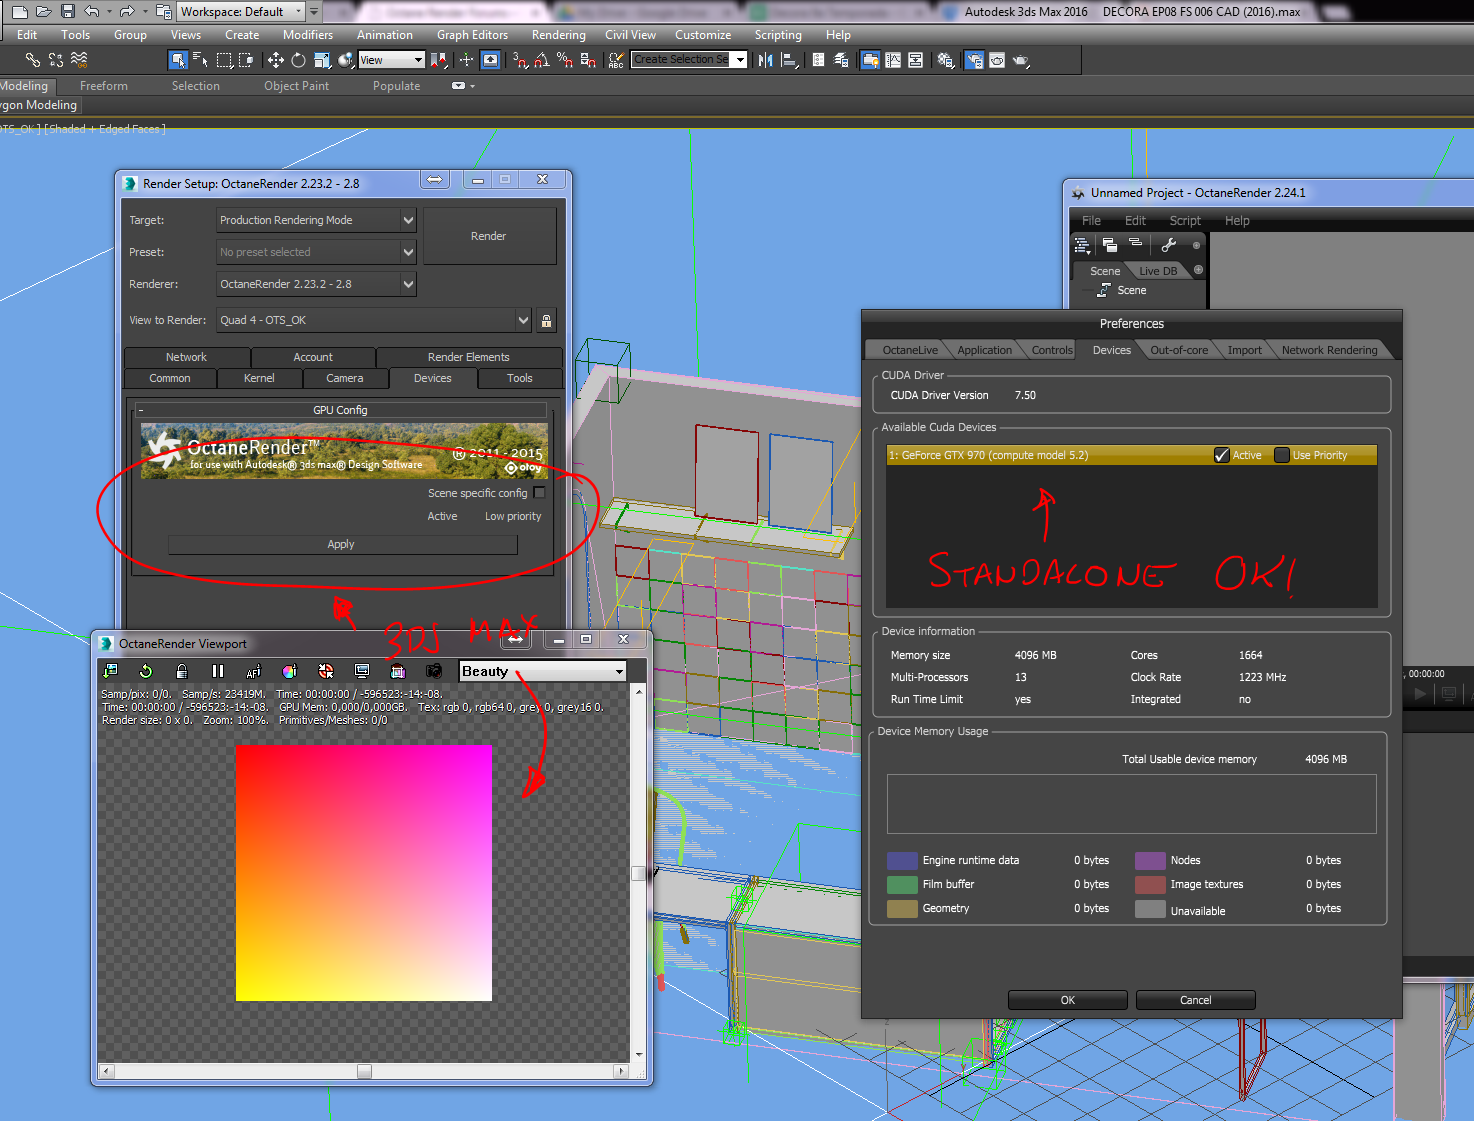The width and height of the screenshot is (1474, 1121).
Task: Uncheck Active for GeForce GTX 970
Action: [x=1221, y=455]
